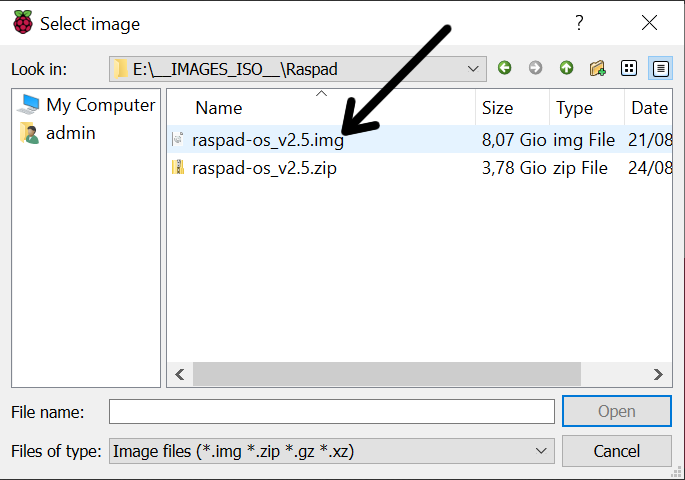Create a new folder
Screen dimensions: 685x480
coord(597,68)
